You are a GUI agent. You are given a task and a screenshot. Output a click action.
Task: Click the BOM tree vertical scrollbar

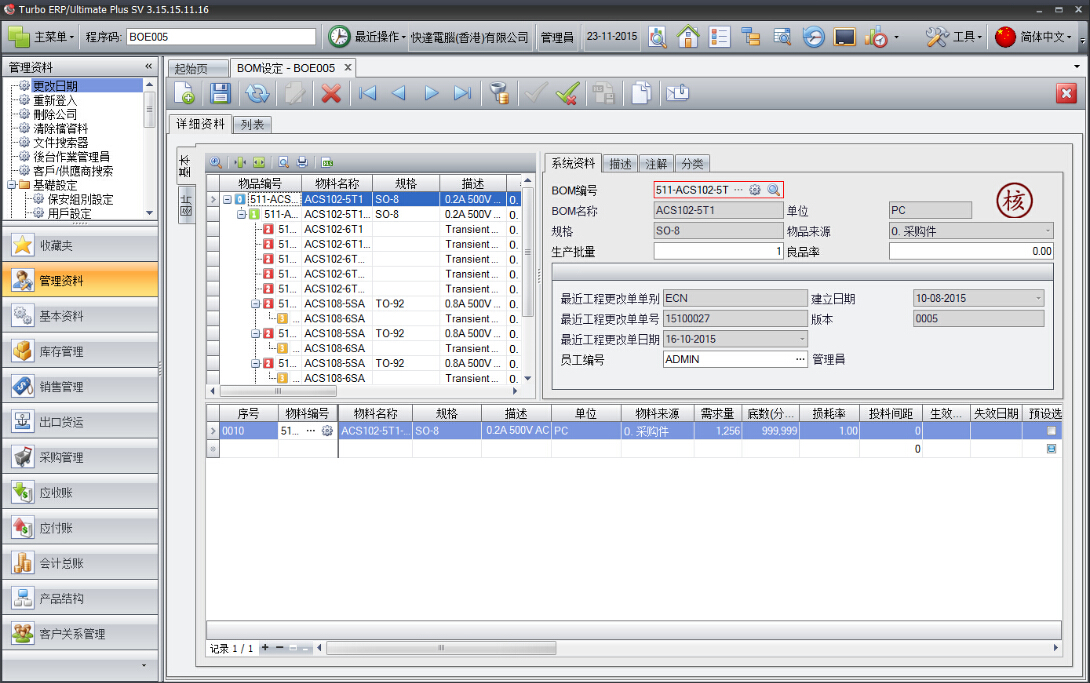(528, 252)
